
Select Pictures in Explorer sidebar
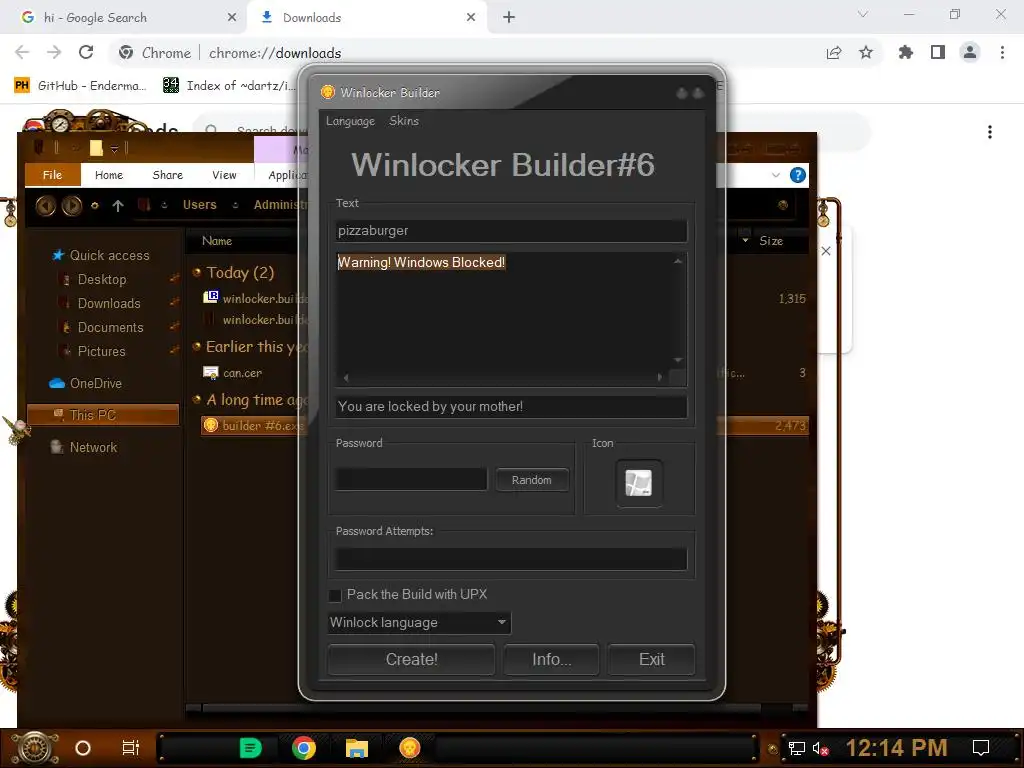click(x=101, y=351)
